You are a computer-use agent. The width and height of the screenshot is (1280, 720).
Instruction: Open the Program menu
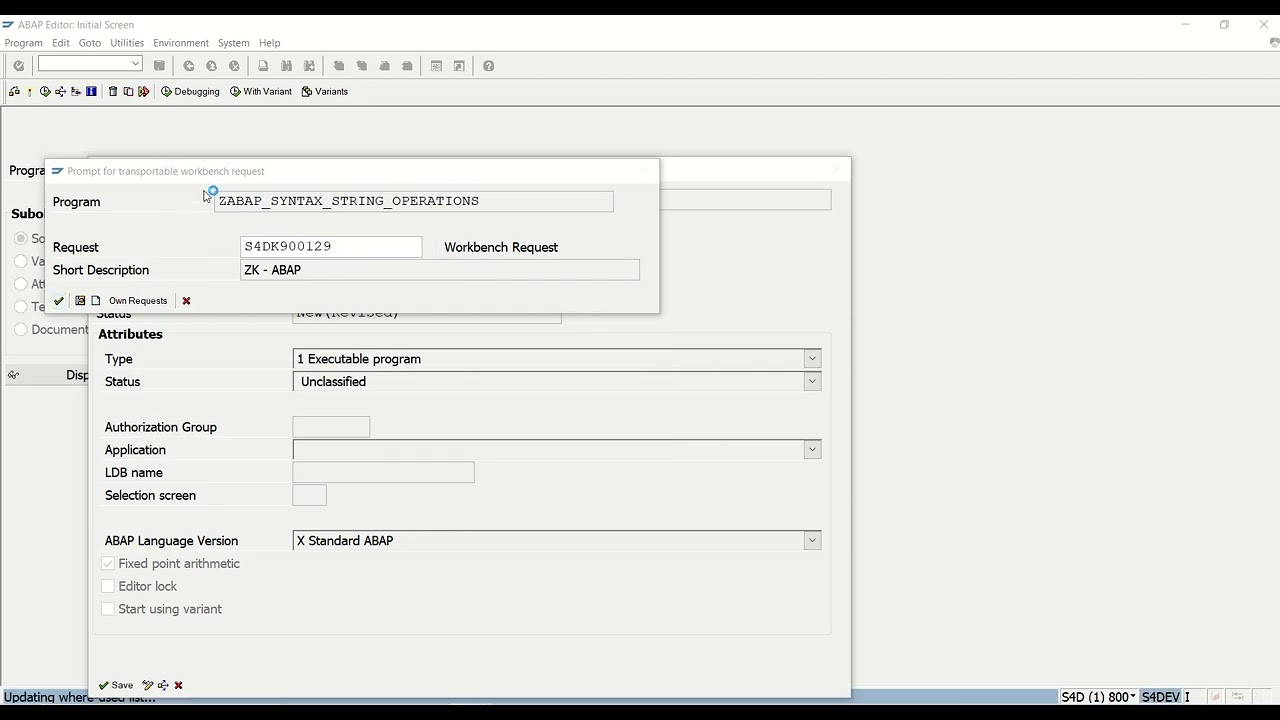tap(24, 43)
